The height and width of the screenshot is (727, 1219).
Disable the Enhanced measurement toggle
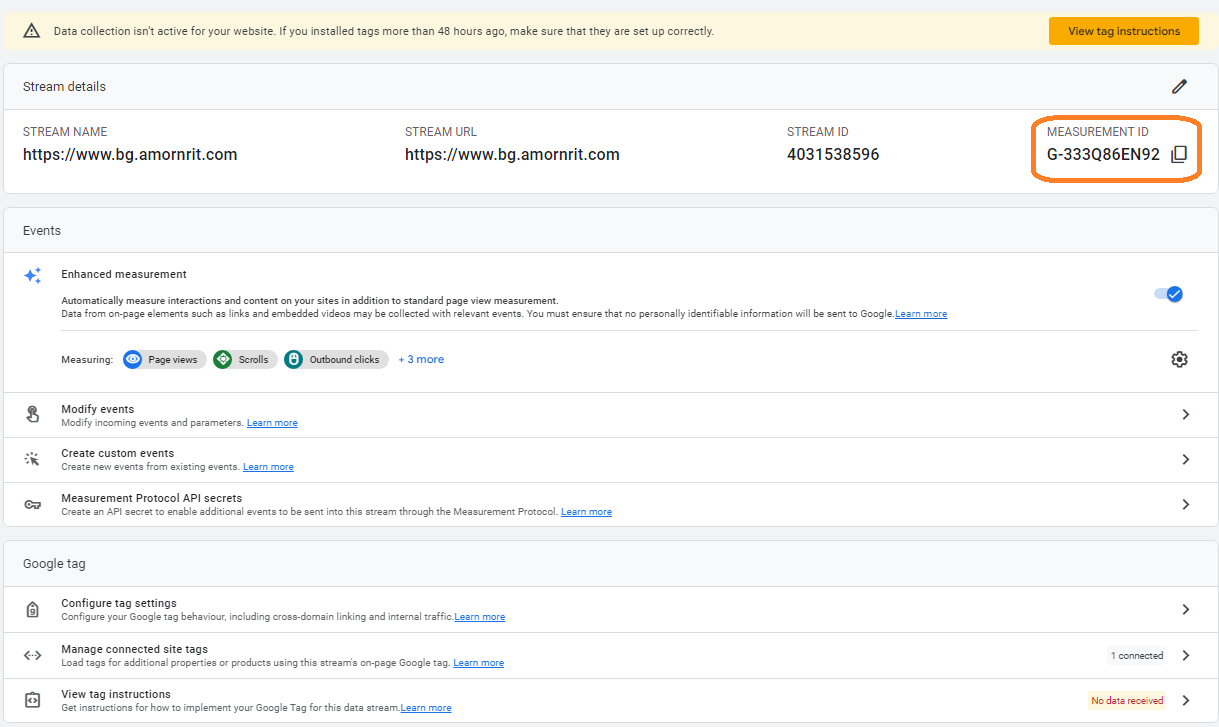click(1168, 294)
